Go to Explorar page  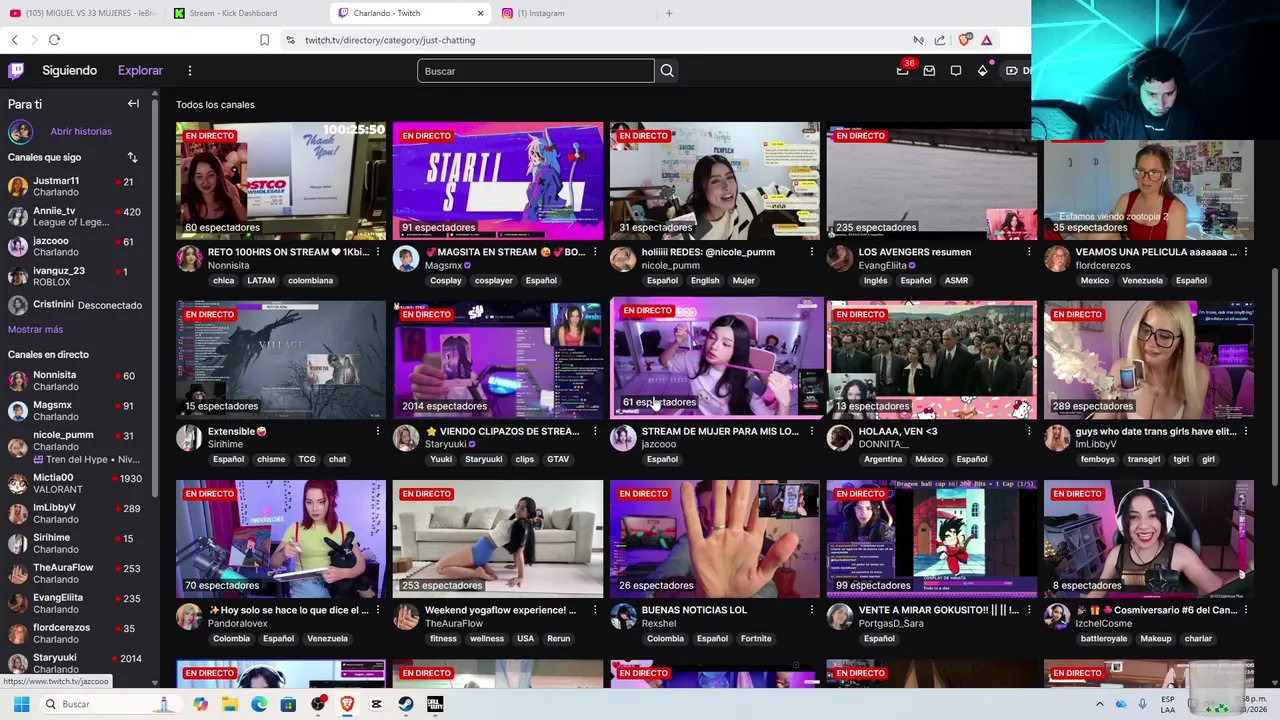coord(140,71)
